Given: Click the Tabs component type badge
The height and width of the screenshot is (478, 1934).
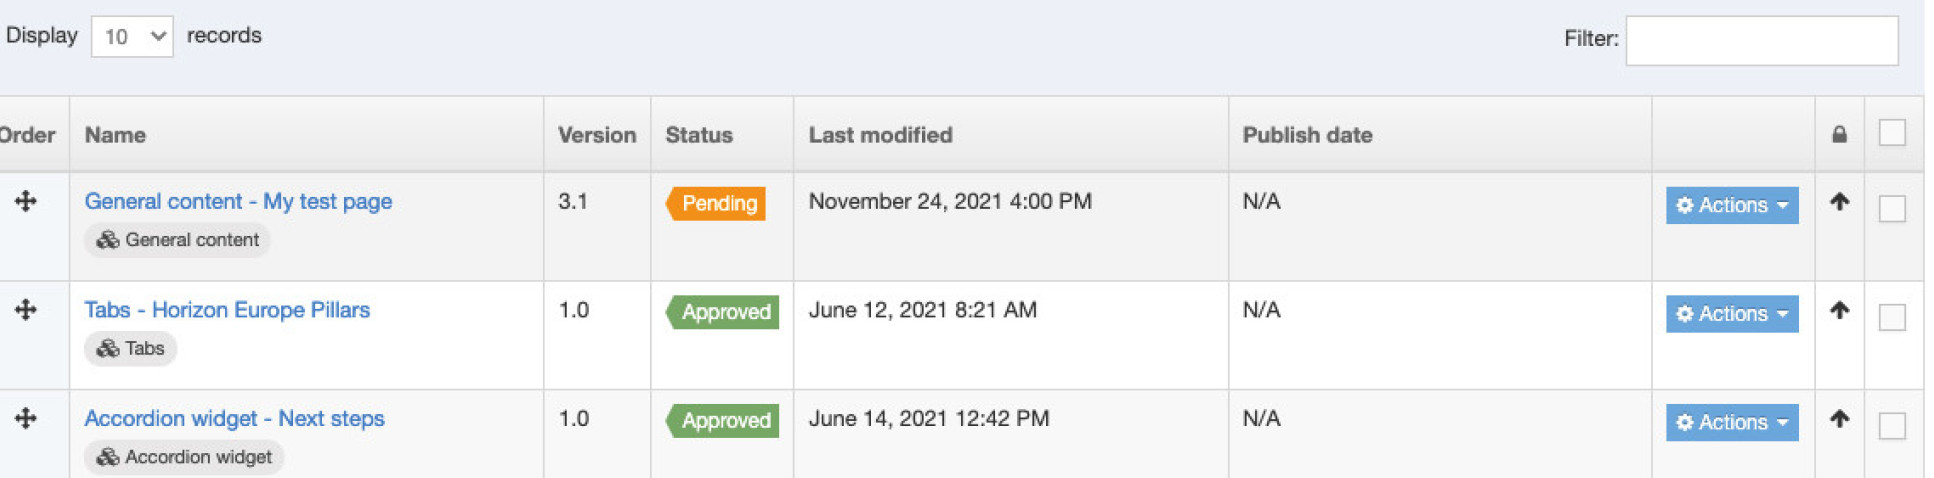Looking at the screenshot, I should tap(131, 348).
